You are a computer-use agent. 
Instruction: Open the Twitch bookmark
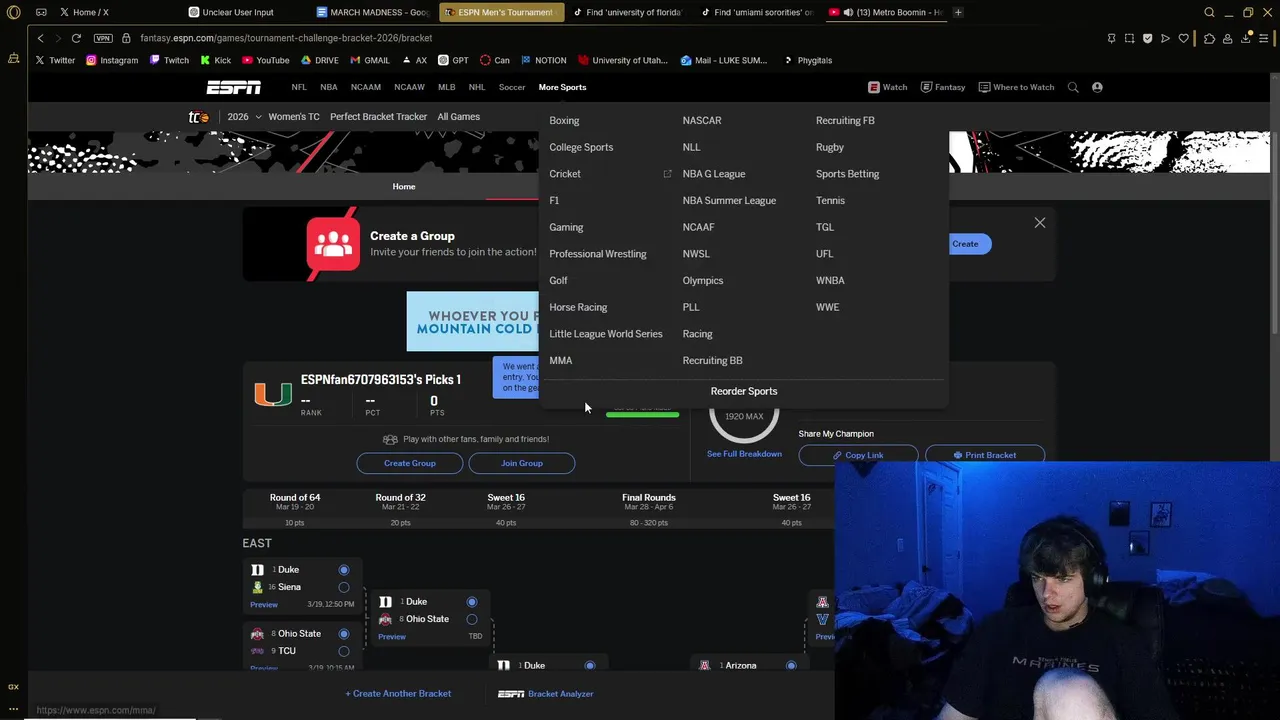click(169, 60)
